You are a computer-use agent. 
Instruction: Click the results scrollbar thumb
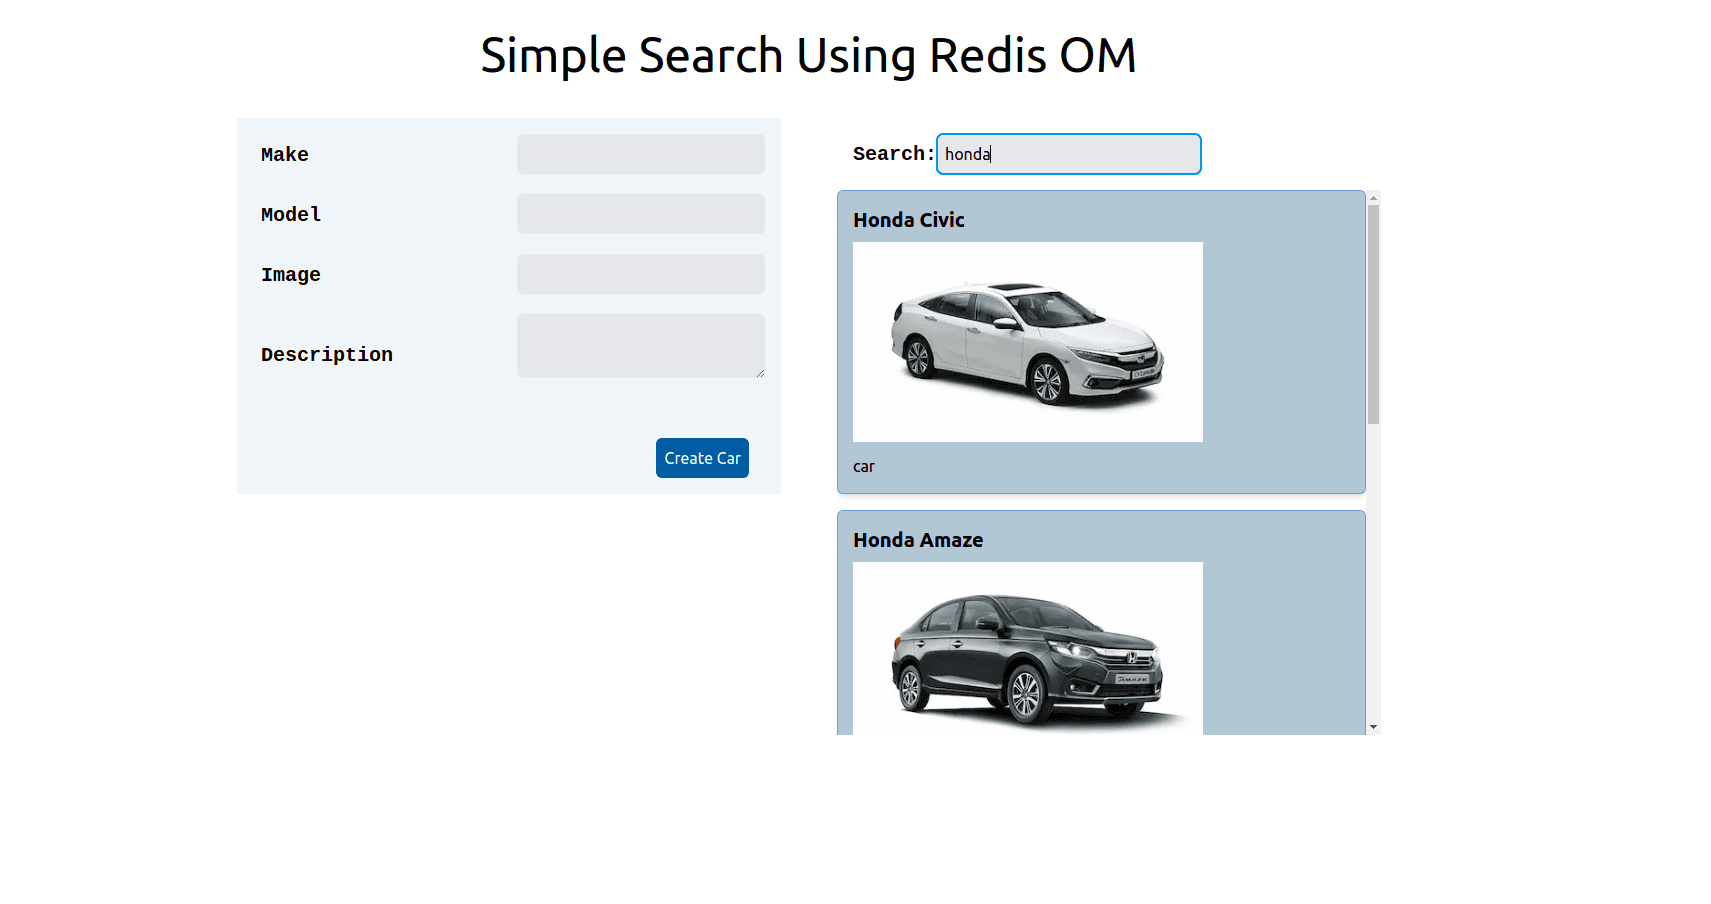(1373, 314)
